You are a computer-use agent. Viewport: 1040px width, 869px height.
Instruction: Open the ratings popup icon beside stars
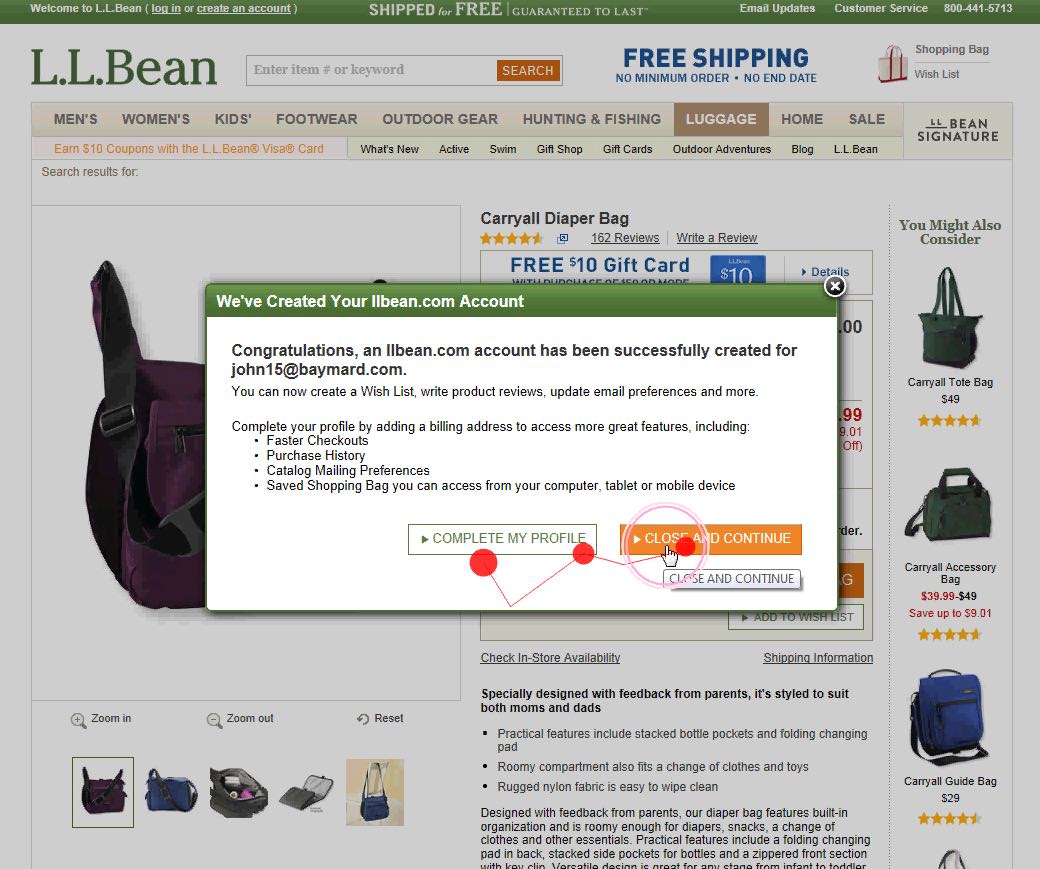pos(562,238)
